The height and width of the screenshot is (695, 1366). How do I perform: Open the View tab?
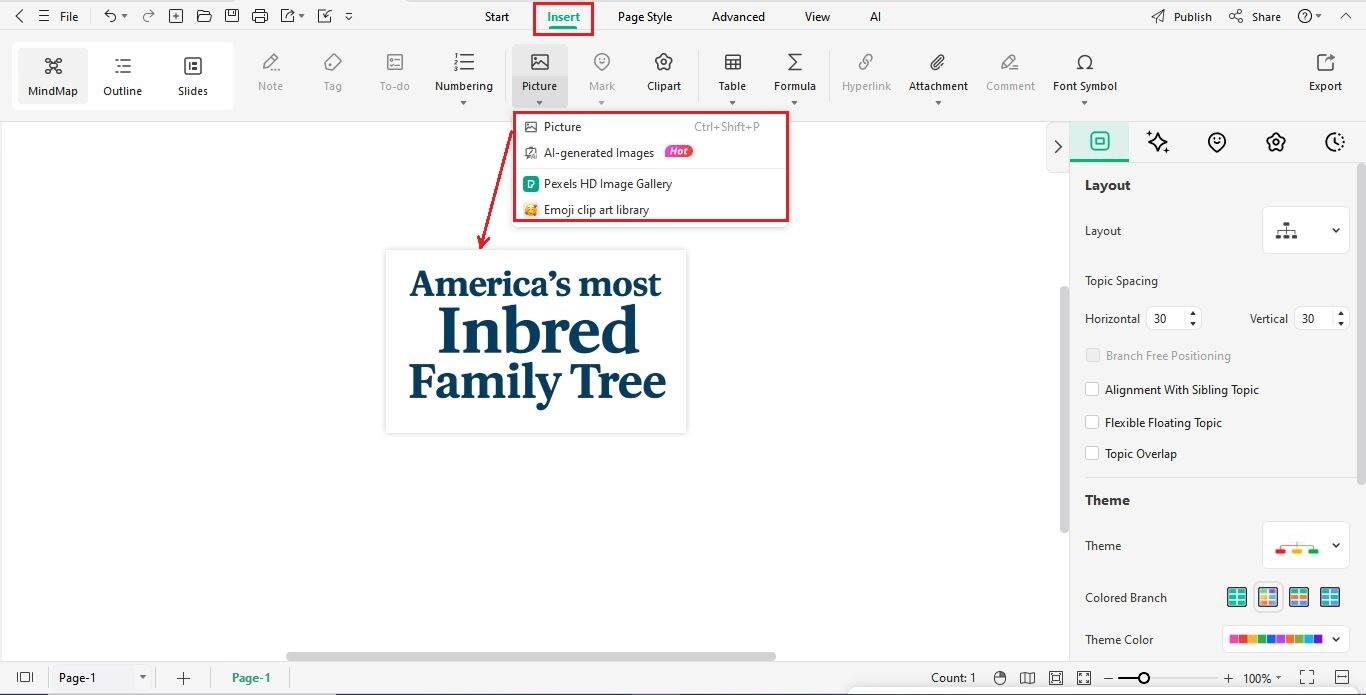coord(817,17)
